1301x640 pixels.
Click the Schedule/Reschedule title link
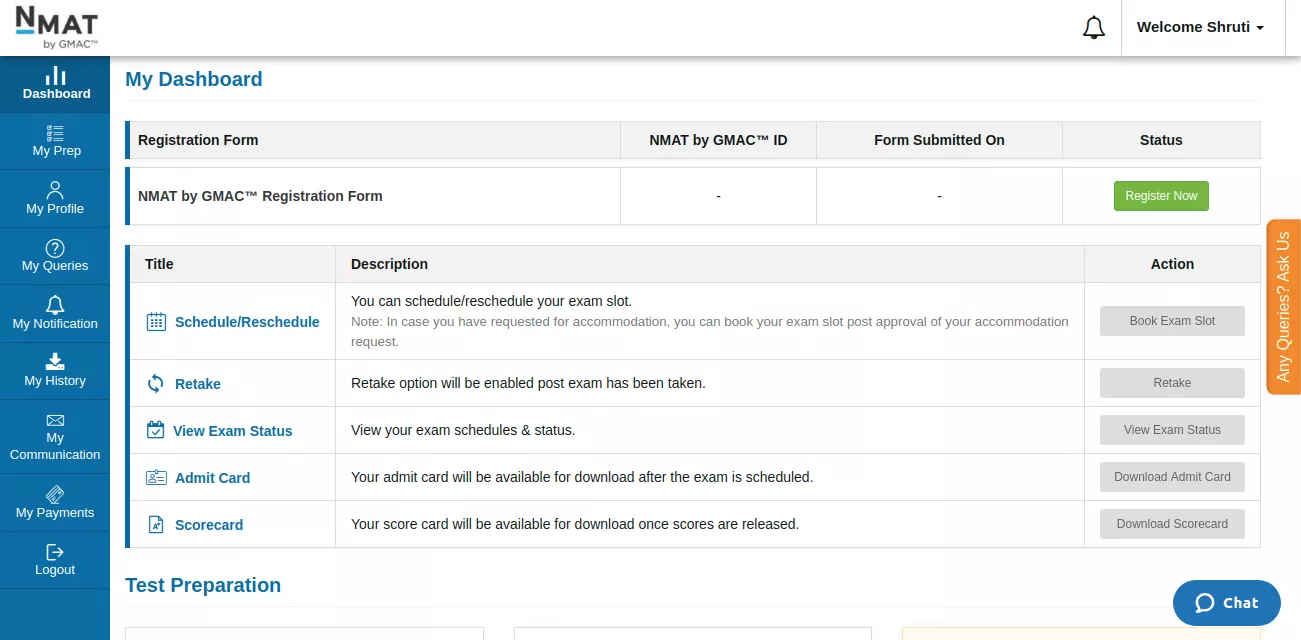click(x=247, y=322)
